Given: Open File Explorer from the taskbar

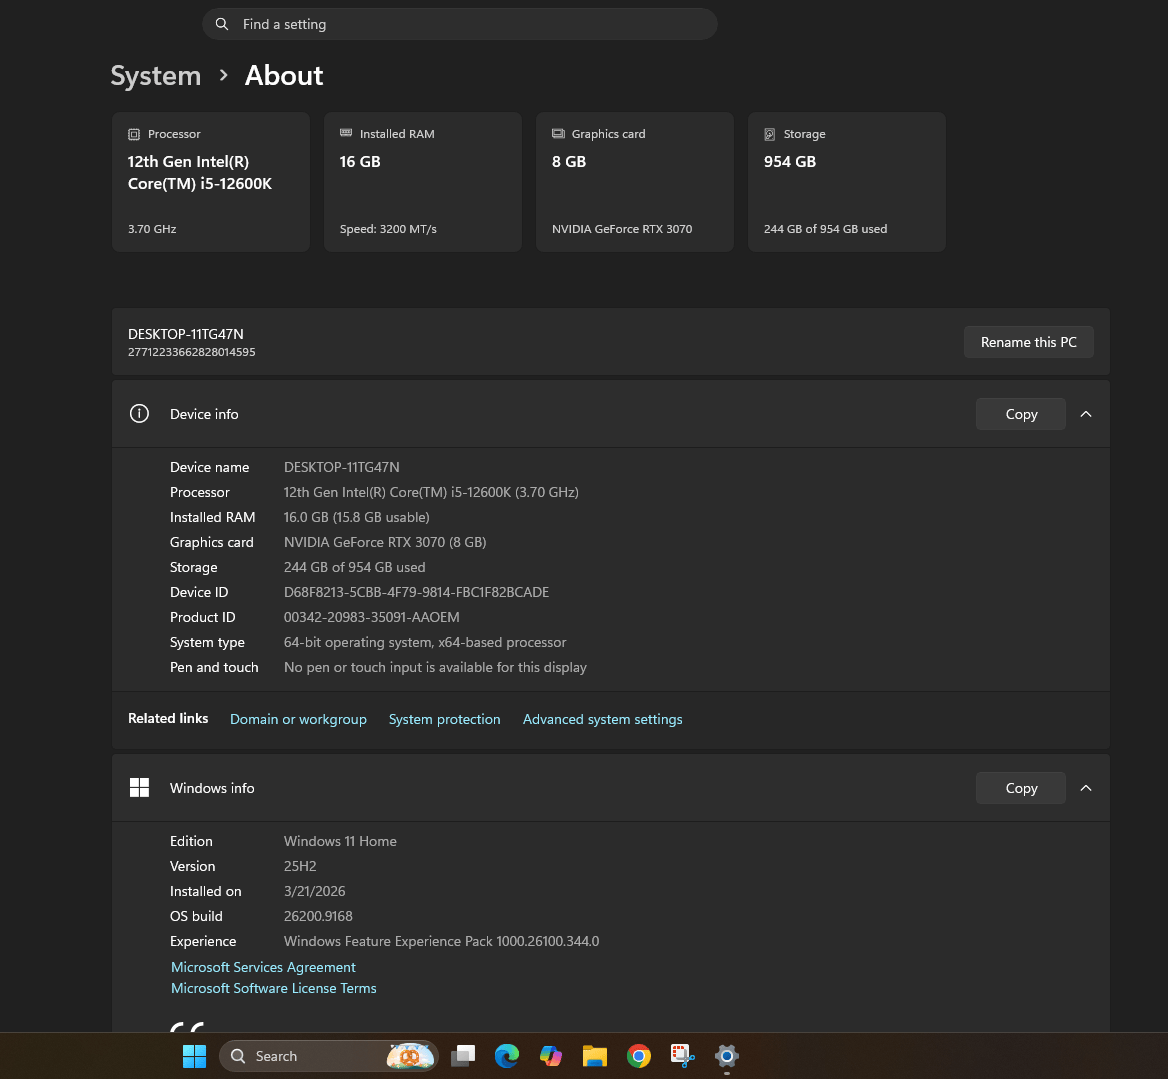Looking at the screenshot, I should [594, 1056].
